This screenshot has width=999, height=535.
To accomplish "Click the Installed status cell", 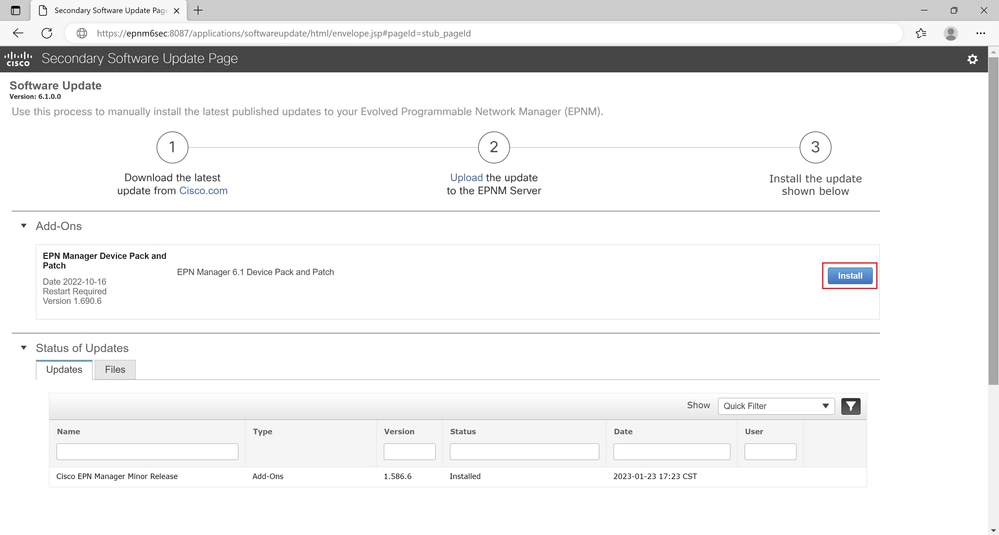I will coord(465,476).
